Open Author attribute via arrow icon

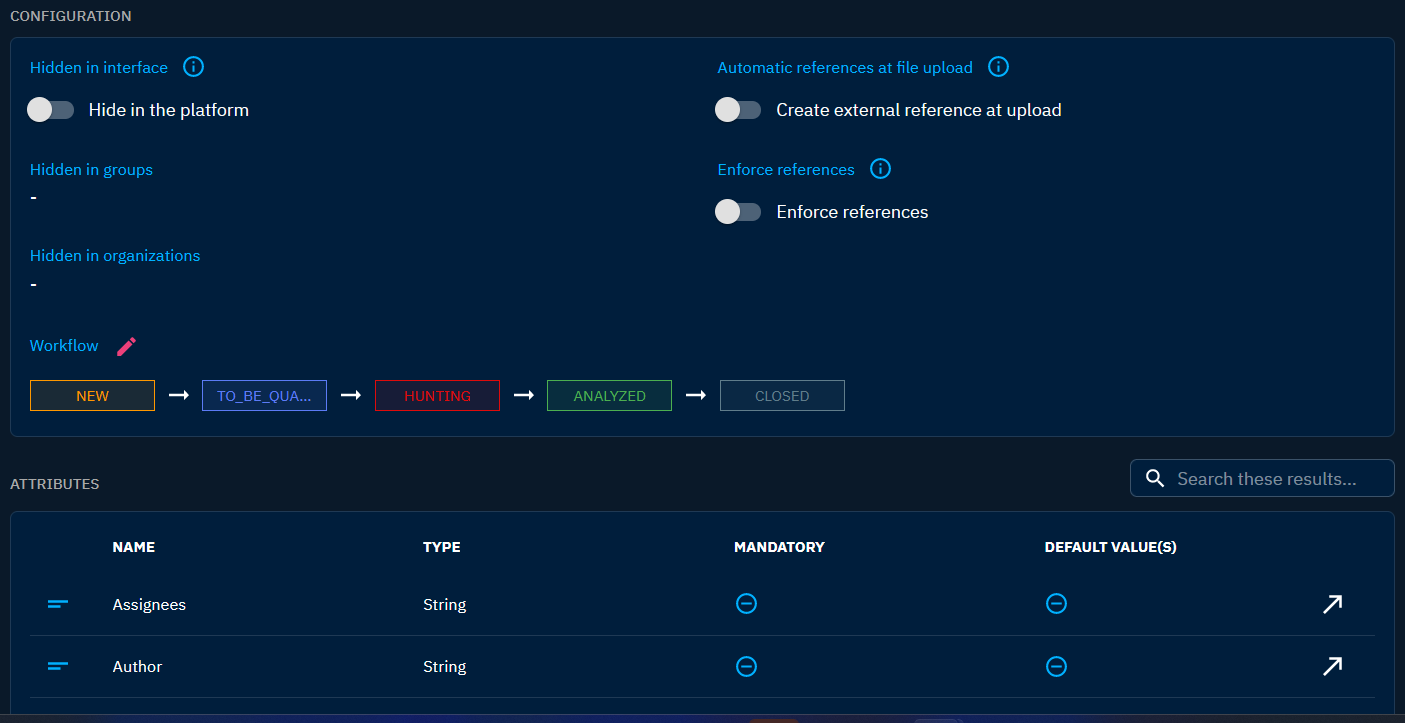point(1332,666)
